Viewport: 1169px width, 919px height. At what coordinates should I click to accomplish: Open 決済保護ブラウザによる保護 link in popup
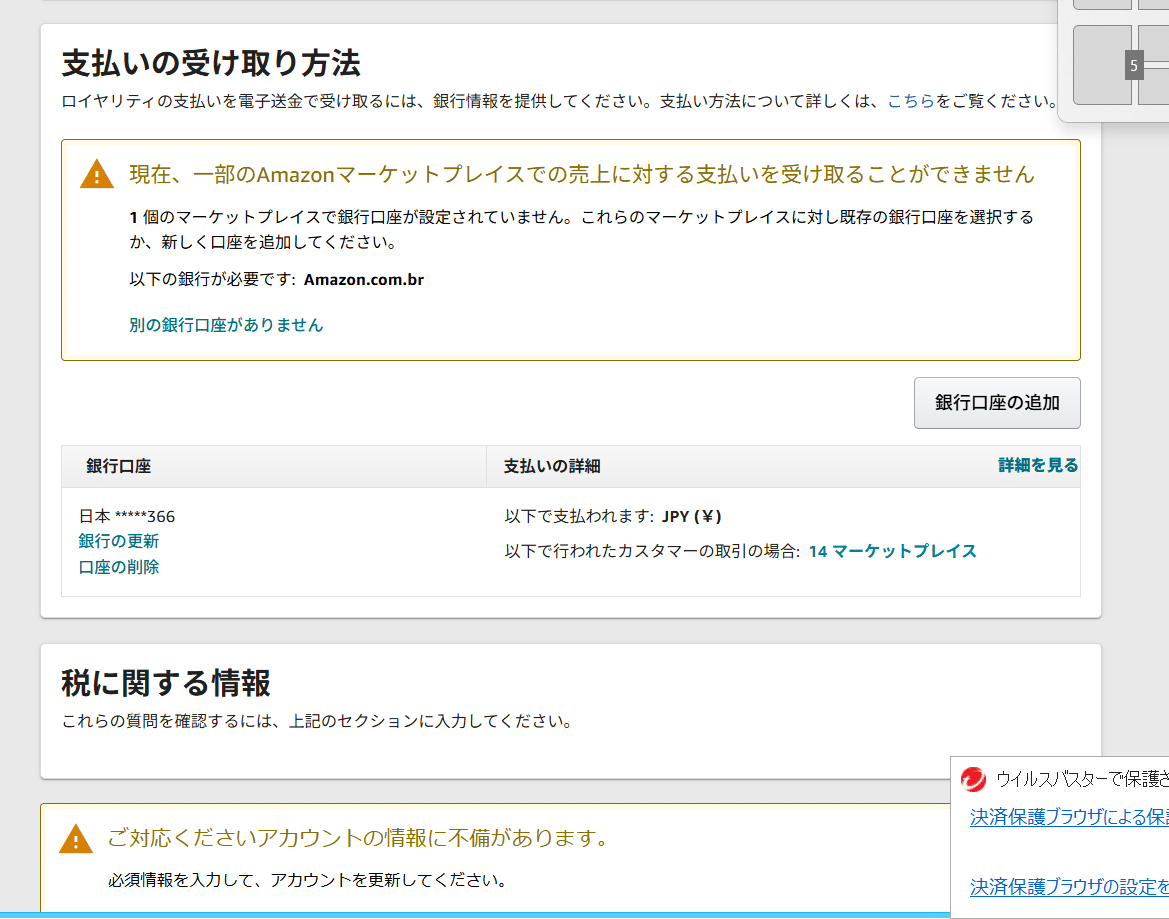pyautogui.click(x=1069, y=817)
